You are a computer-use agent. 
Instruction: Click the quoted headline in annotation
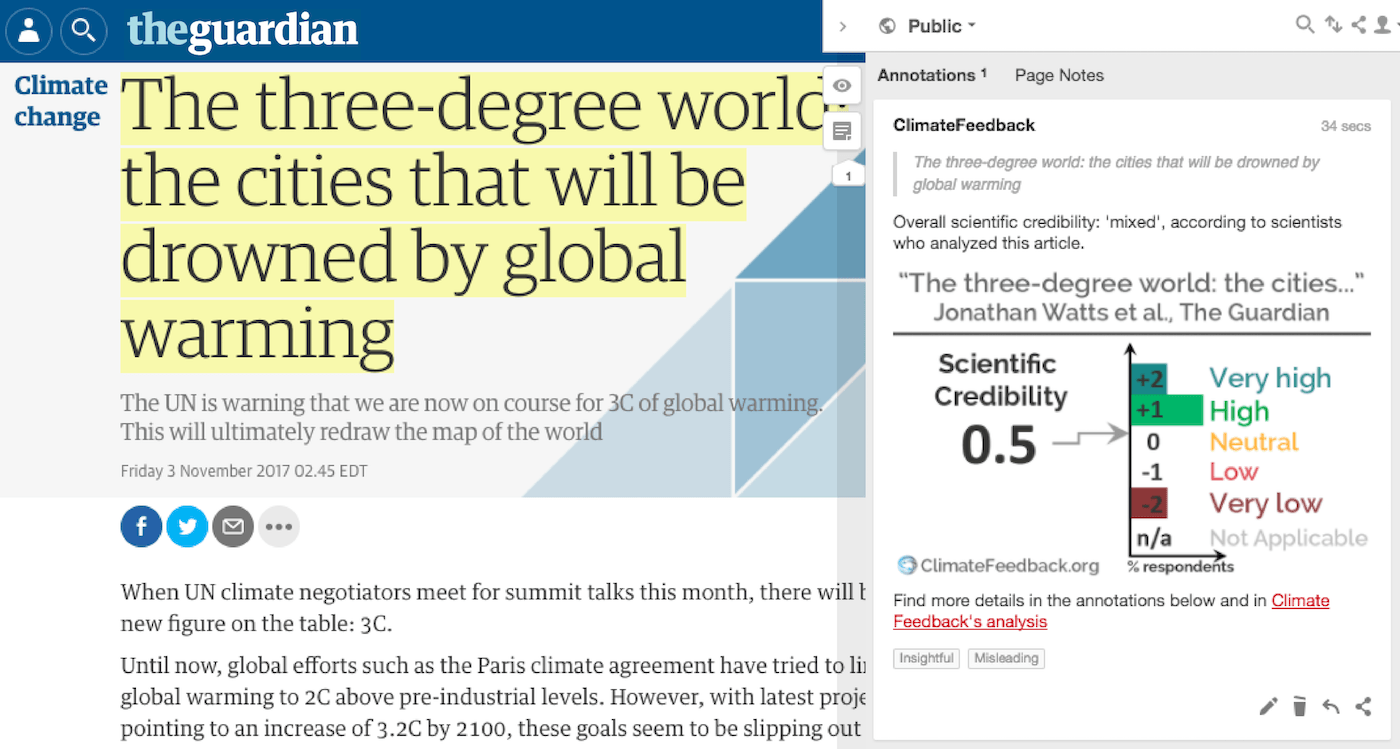point(1117,173)
